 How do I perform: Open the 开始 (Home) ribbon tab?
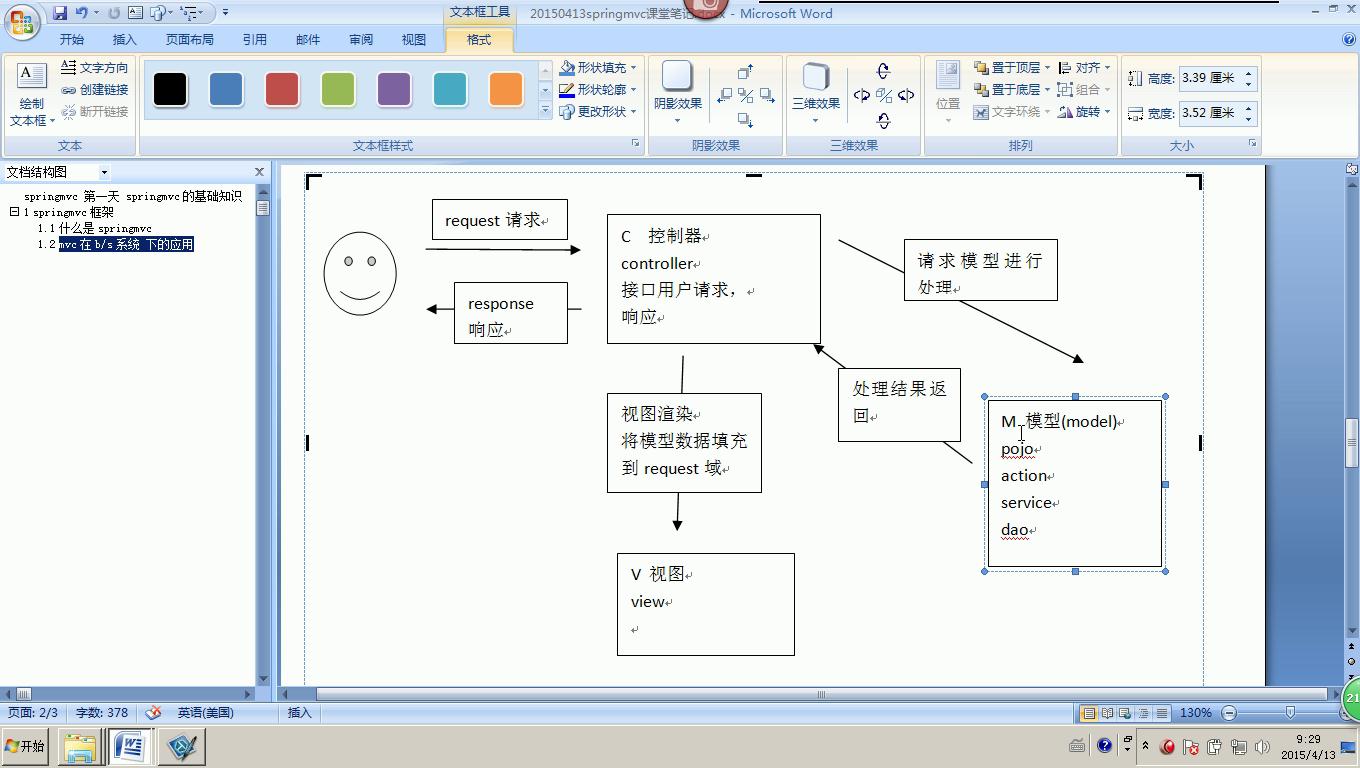[72, 40]
